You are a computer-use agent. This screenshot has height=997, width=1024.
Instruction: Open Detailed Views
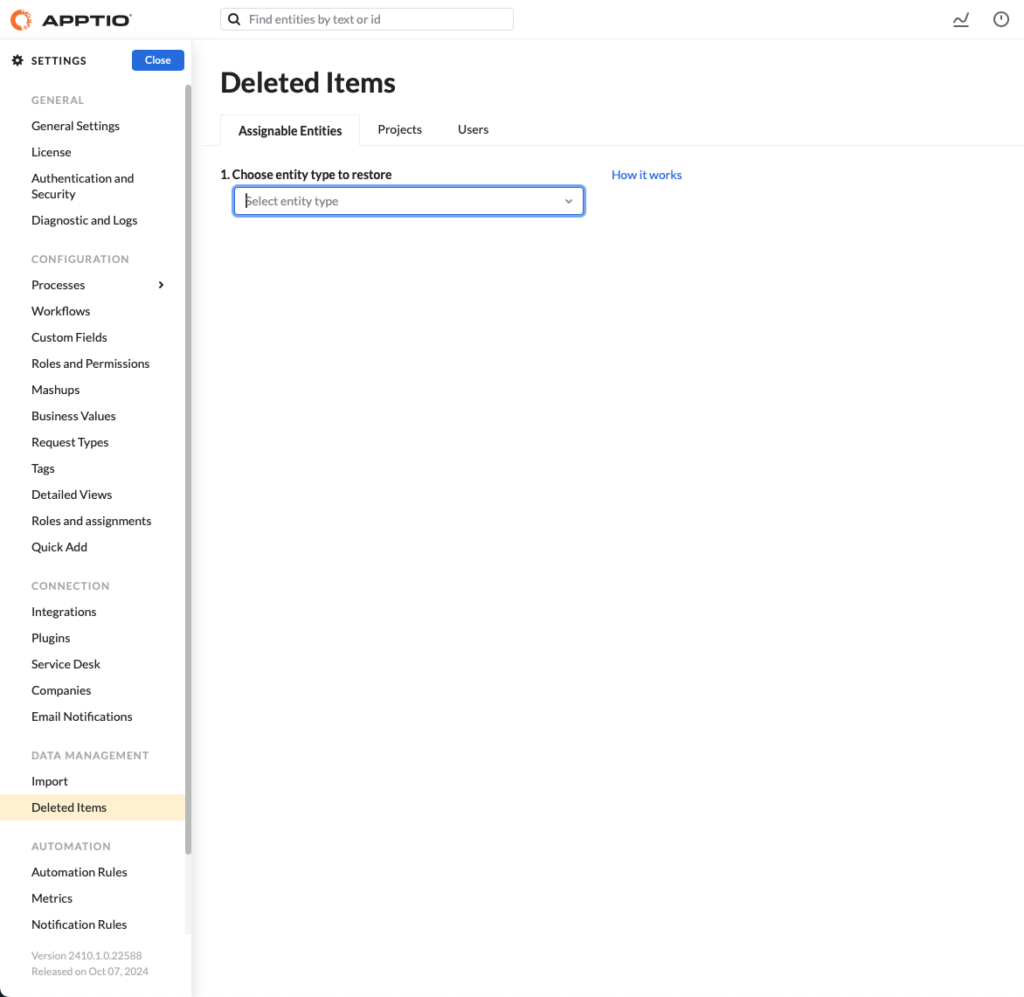[72, 495]
